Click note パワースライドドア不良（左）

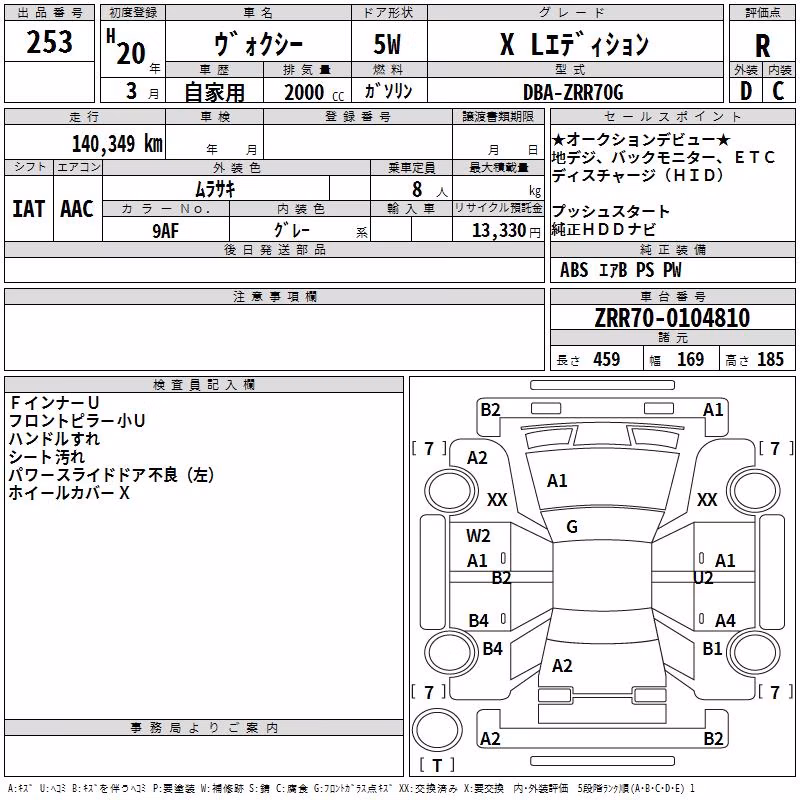pos(112,474)
